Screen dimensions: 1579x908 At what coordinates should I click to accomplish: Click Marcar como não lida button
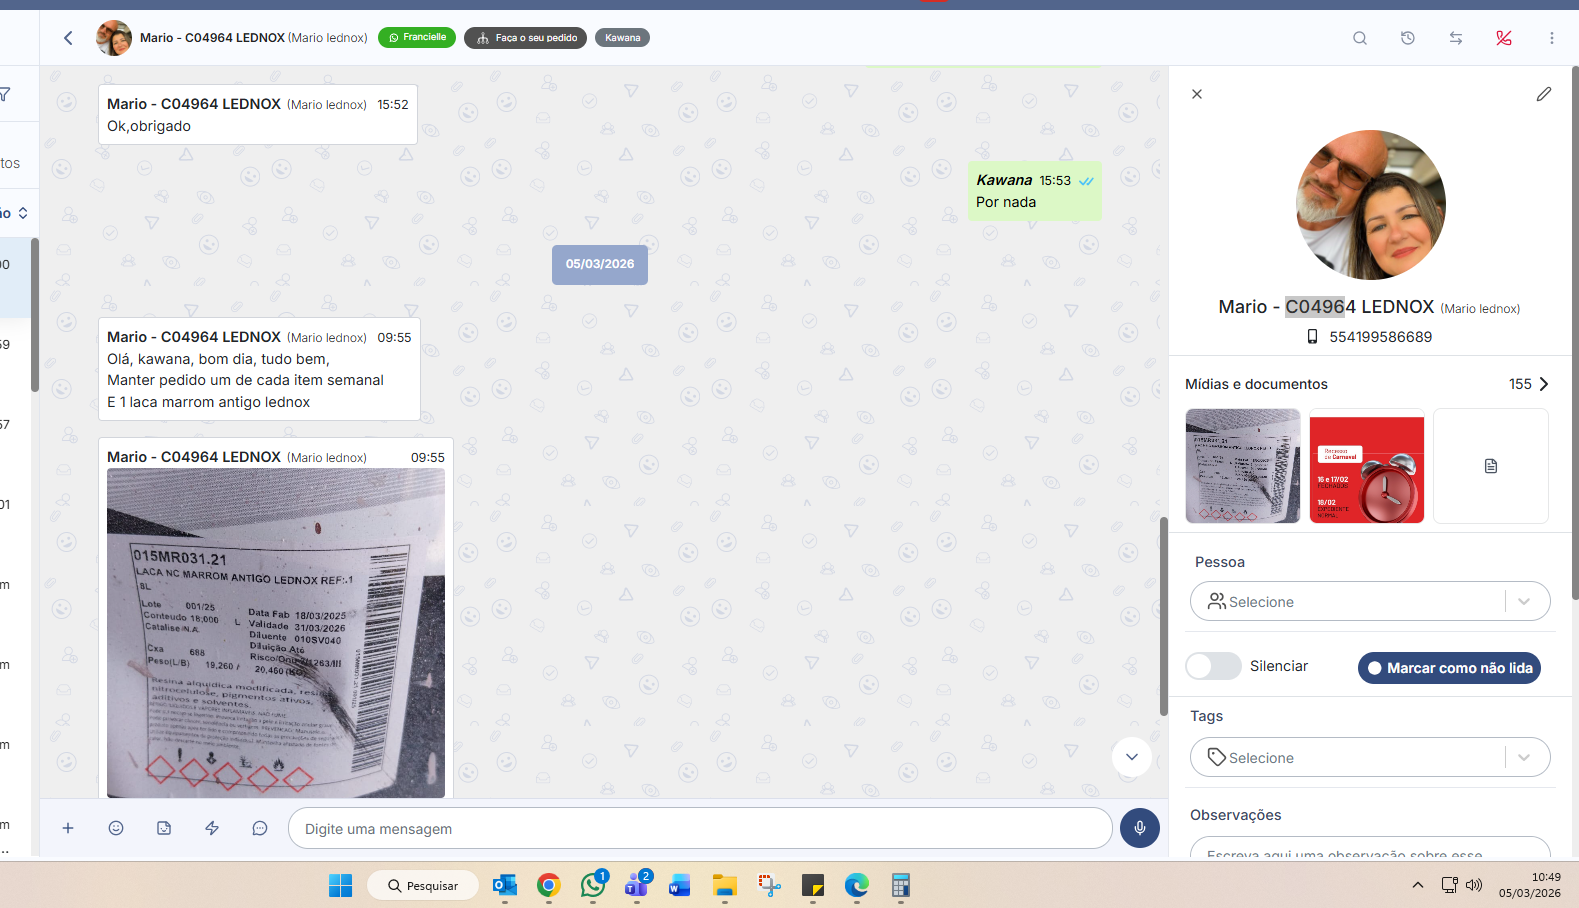(x=1449, y=668)
